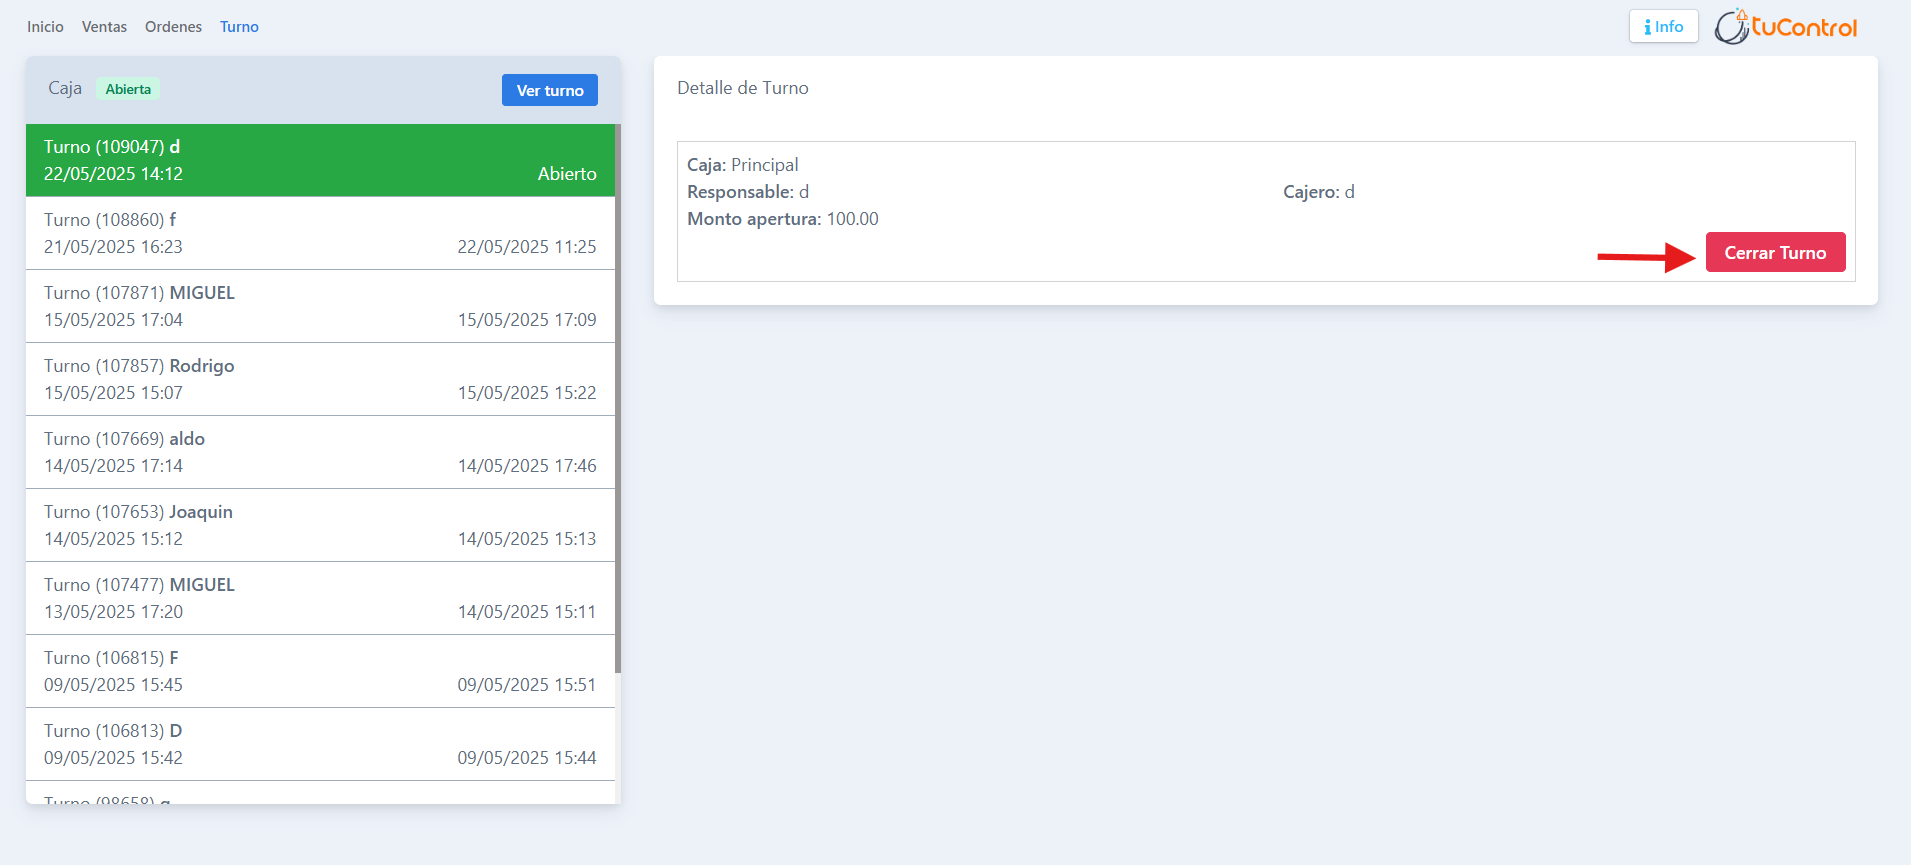Screen dimensions: 1911x865
Task: Click the Info button
Action: coord(1663,27)
